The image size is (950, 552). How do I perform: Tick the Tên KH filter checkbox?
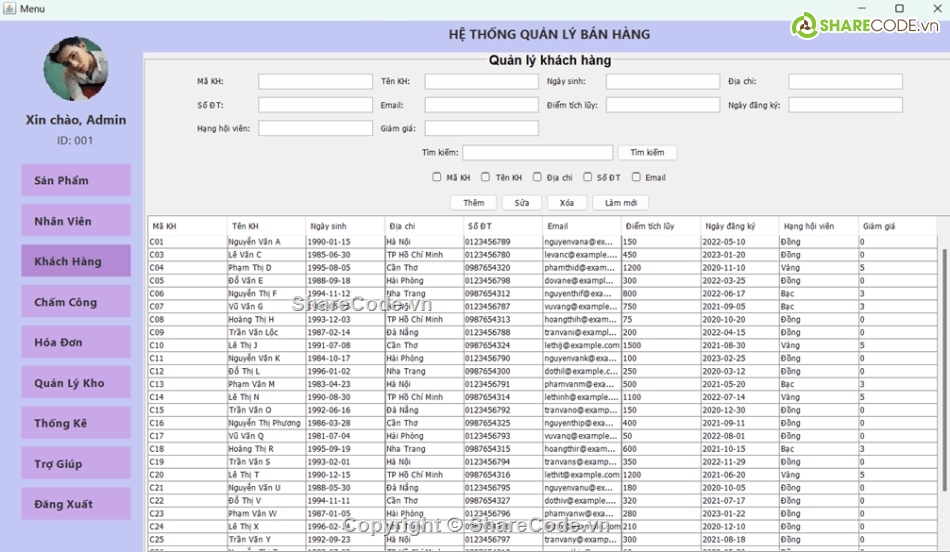pos(486,178)
